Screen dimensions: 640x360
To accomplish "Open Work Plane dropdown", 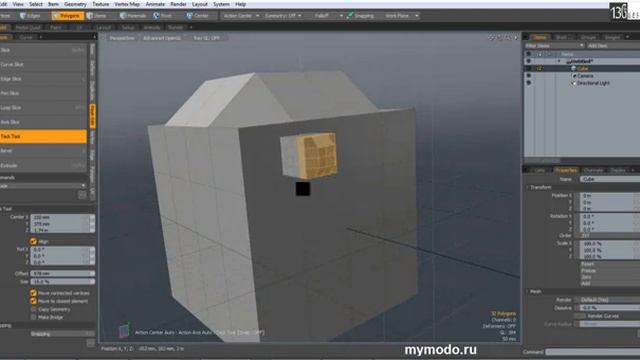I will [x=401, y=16].
